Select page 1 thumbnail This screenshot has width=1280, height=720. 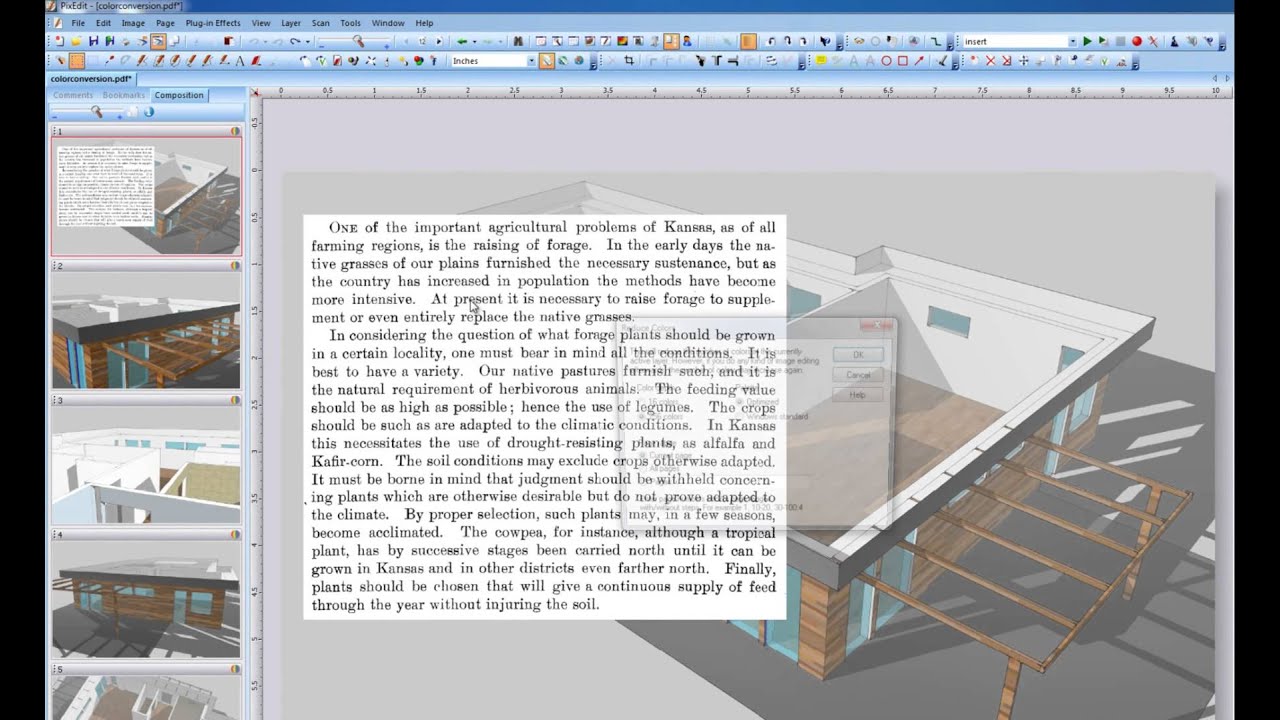[x=146, y=196]
